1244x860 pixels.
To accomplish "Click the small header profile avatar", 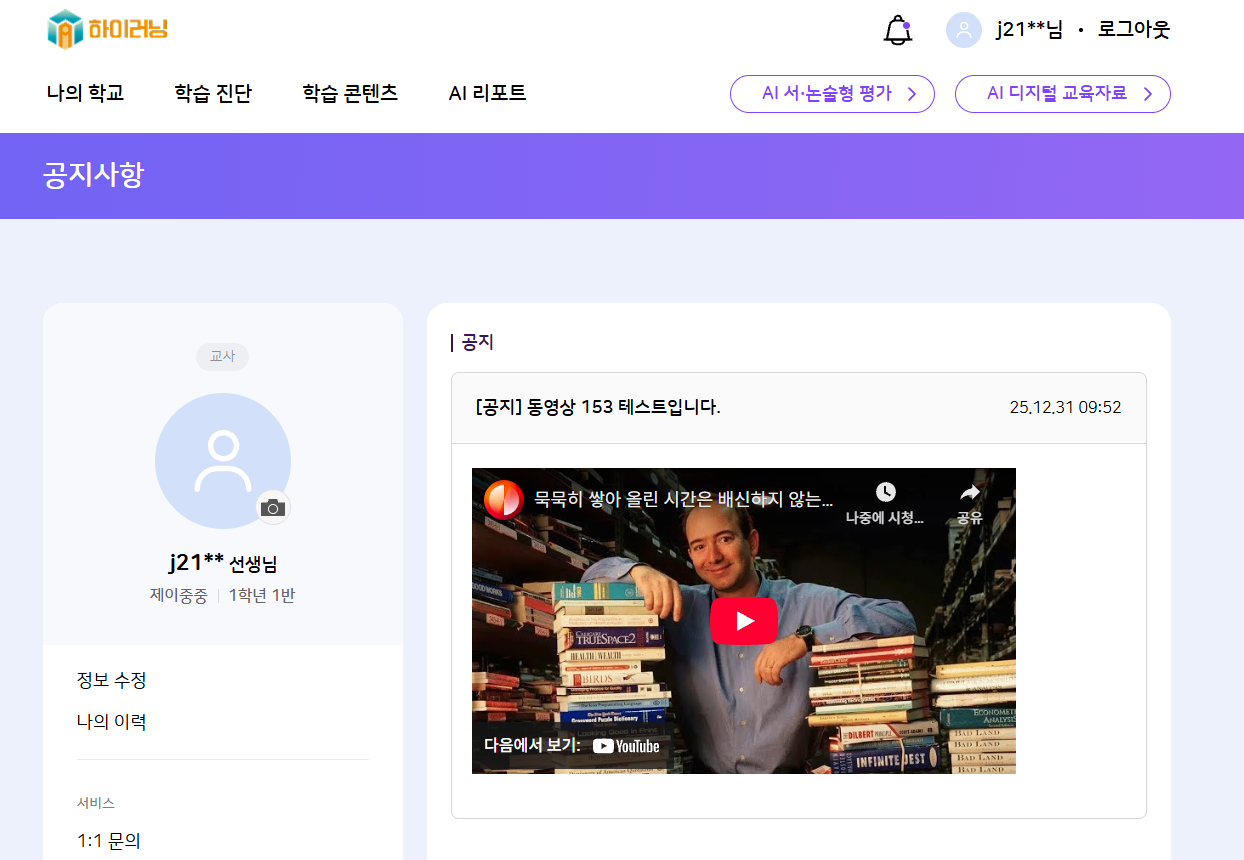I will [x=963, y=30].
